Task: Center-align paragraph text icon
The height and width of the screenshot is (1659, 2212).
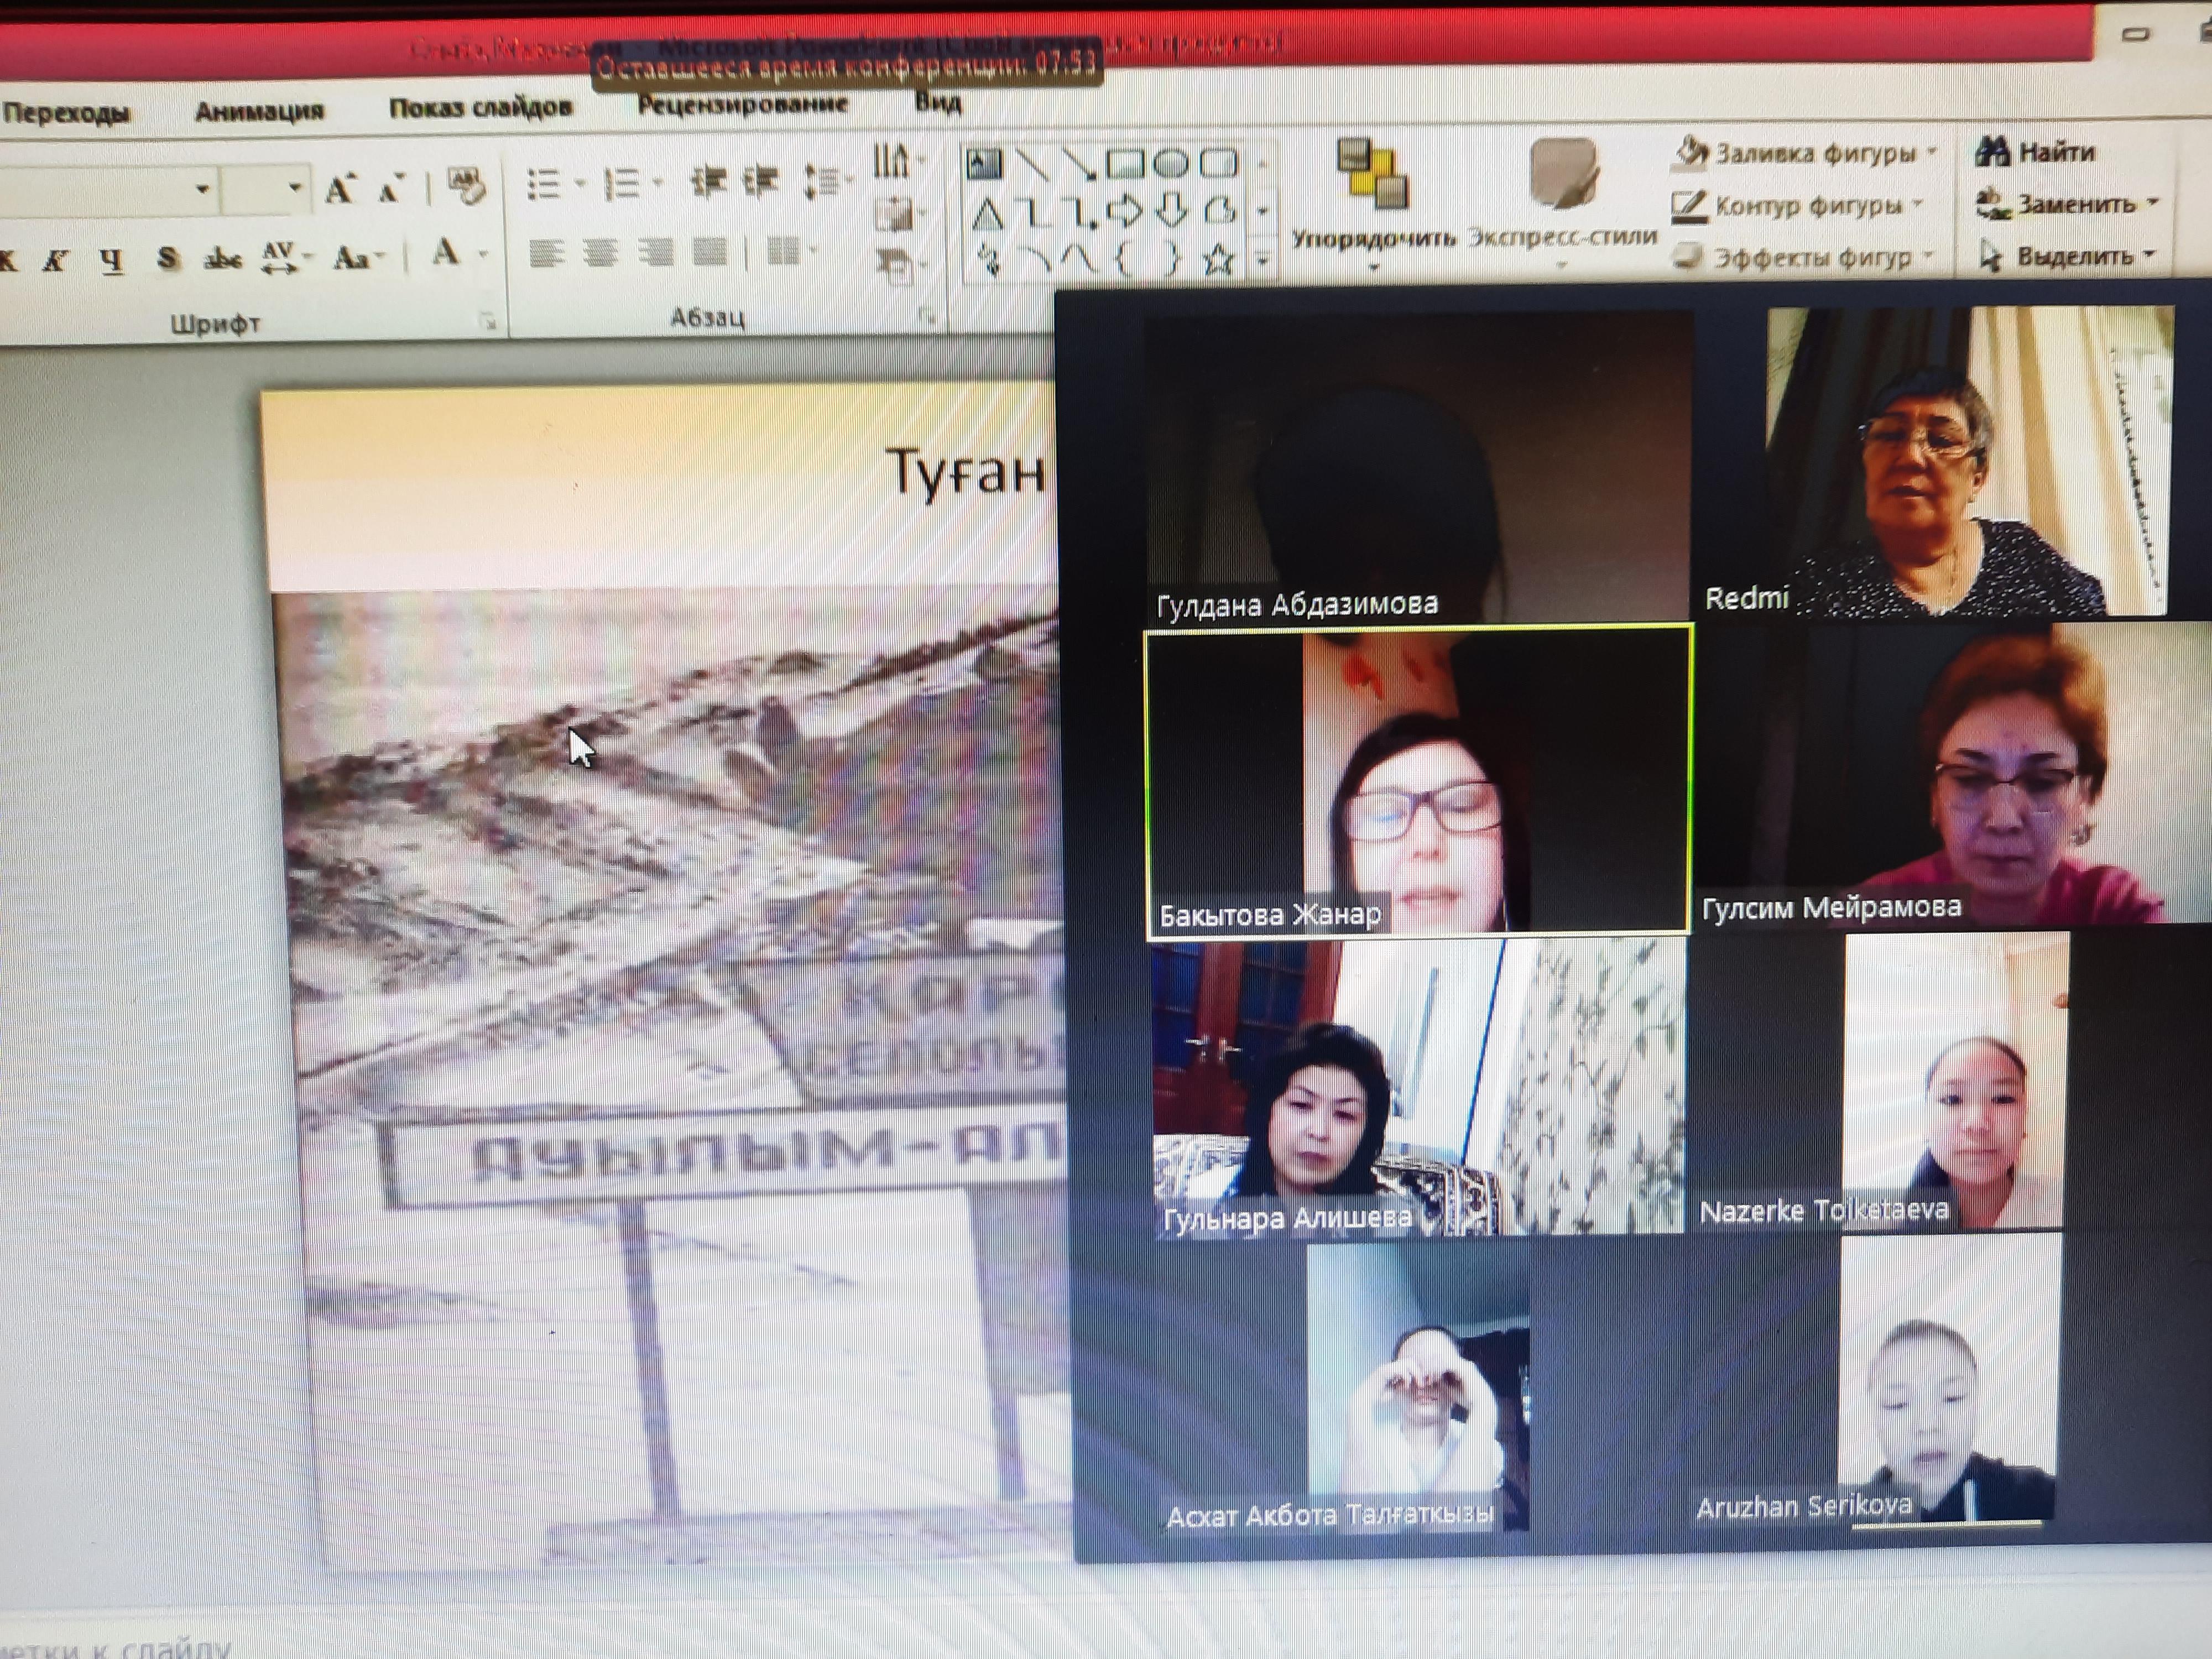Action: pos(600,254)
